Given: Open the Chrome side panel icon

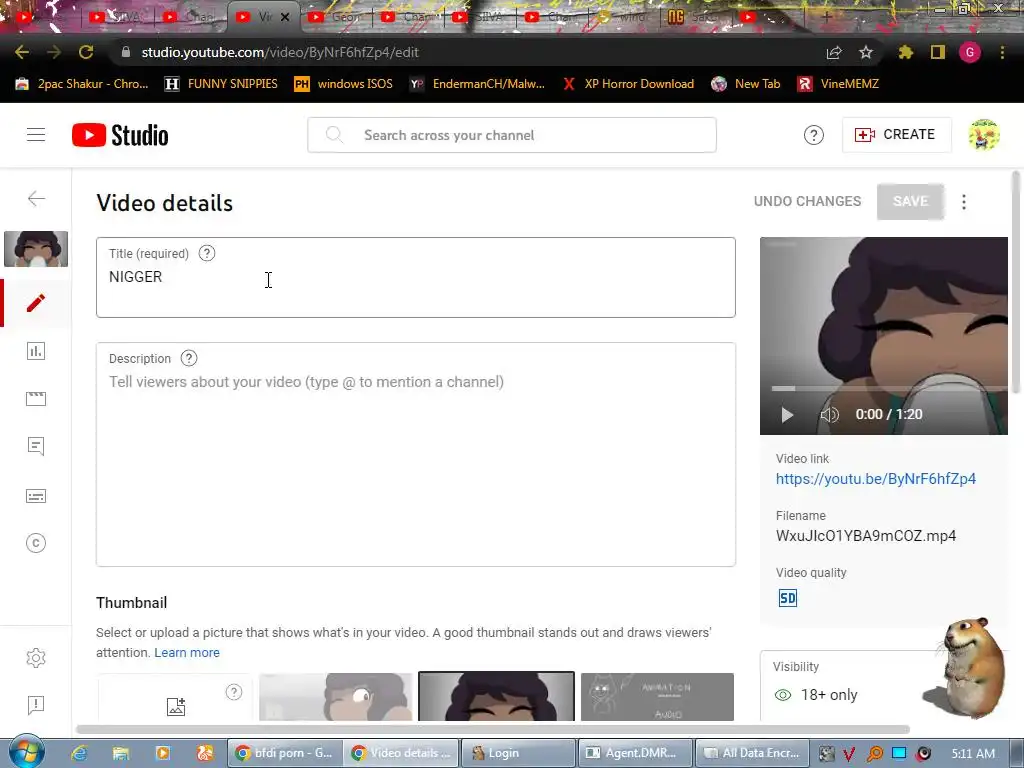Looking at the screenshot, I should pyautogui.click(x=938, y=52).
